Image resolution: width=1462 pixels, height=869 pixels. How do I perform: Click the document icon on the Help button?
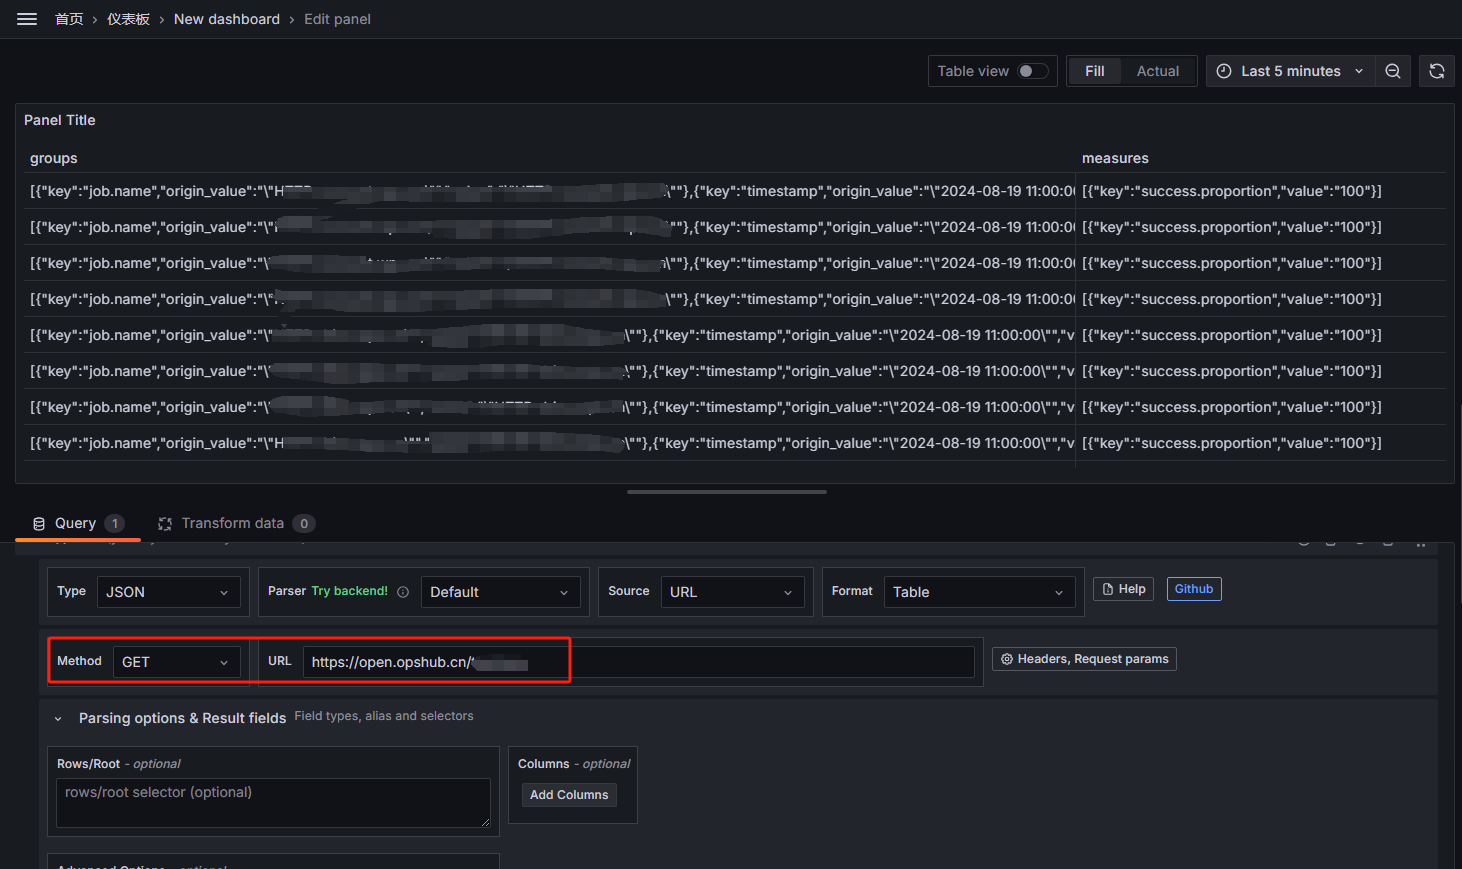[x=1108, y=588]
